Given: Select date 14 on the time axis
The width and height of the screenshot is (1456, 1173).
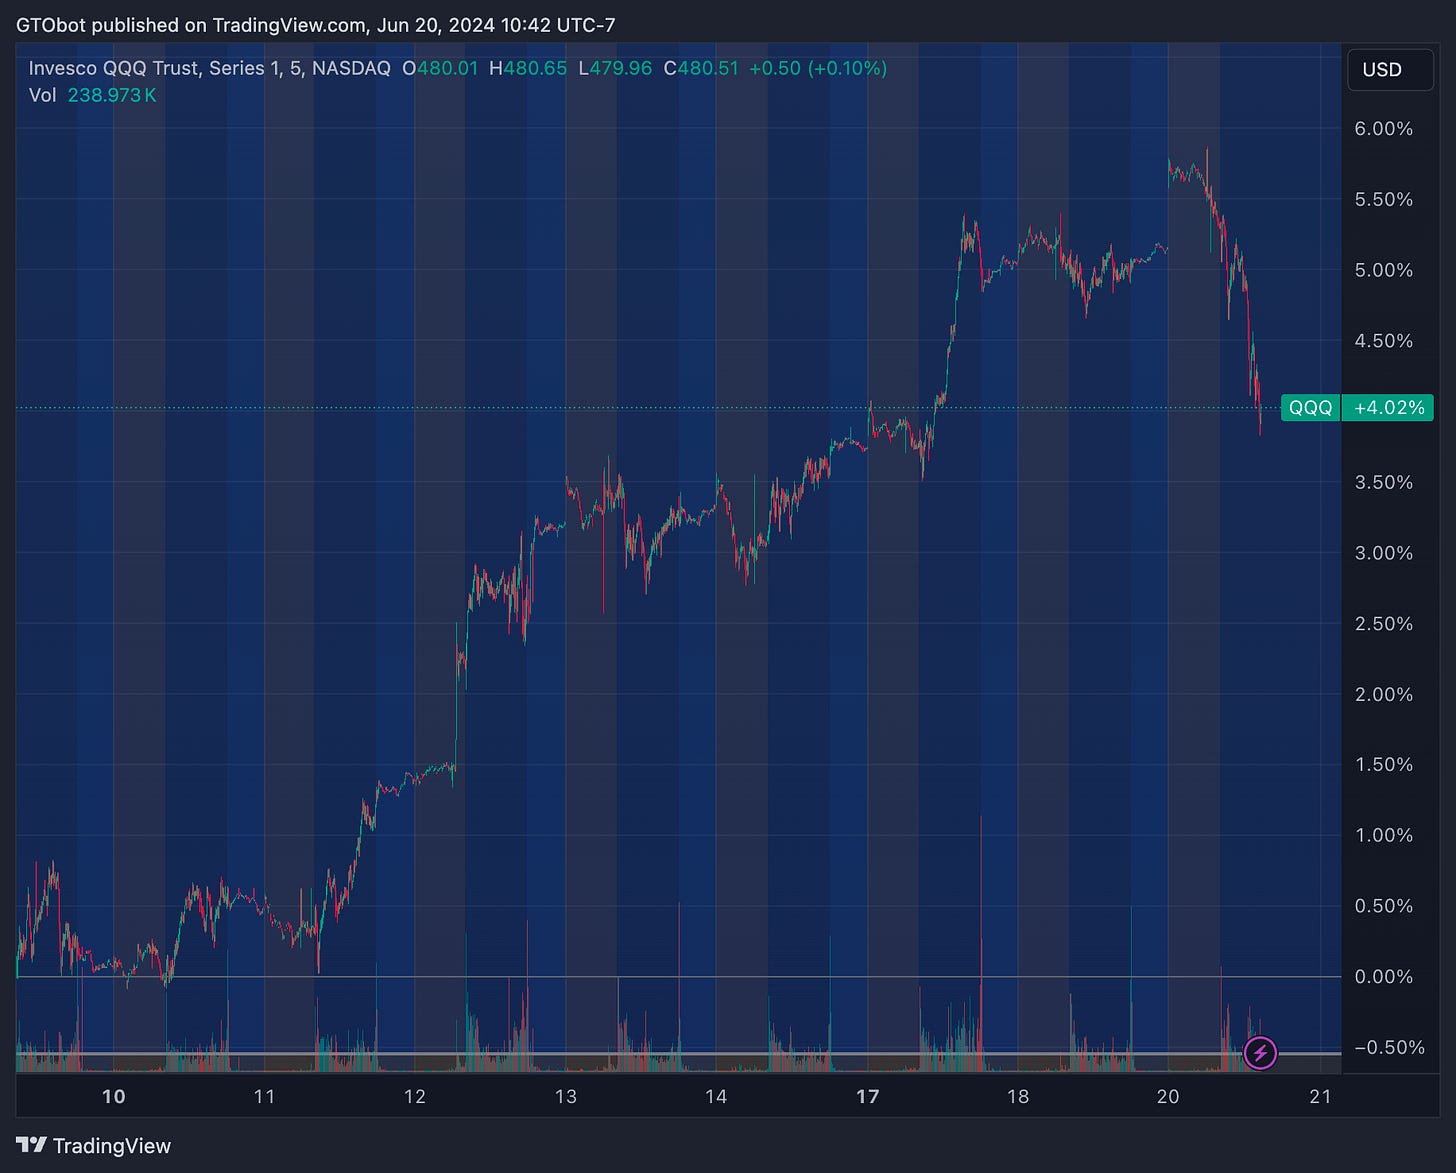Looking at the screenshot, I should (716, 1097).
